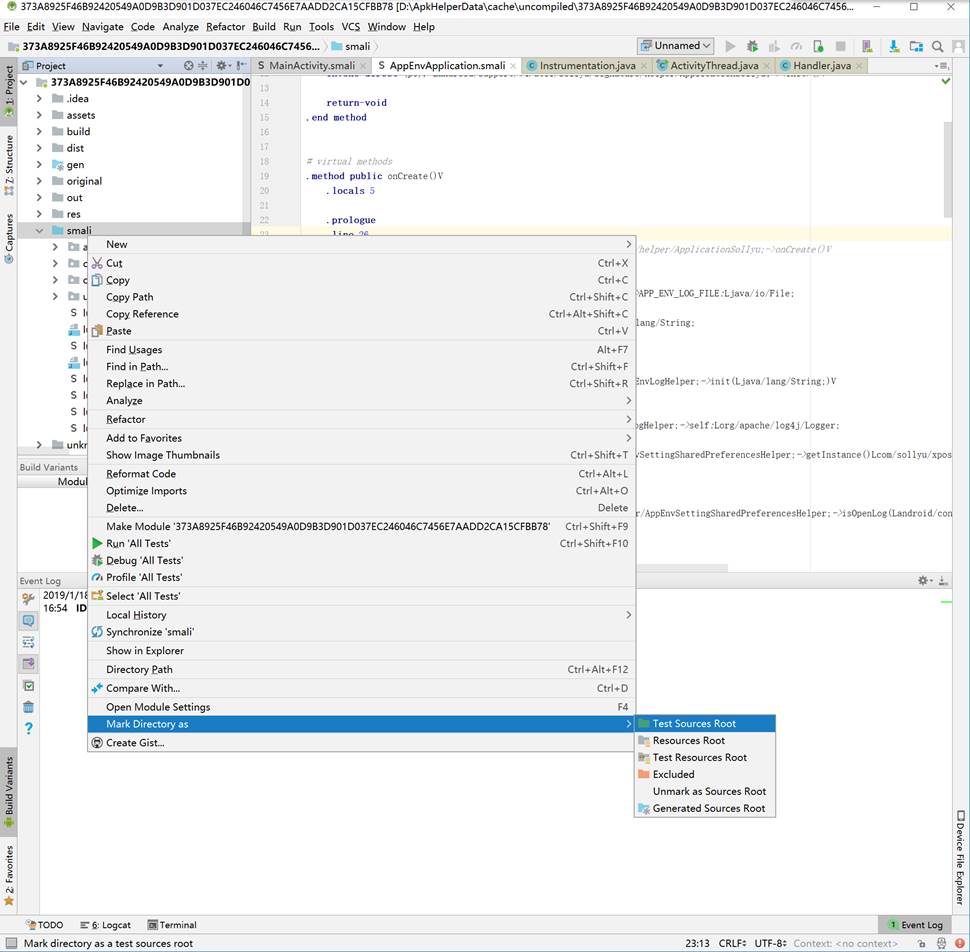970x952 pixels.
Task: Click the Event Log checkmark mark-read icon
Action: pyautogui.click(x=28, y=685)
